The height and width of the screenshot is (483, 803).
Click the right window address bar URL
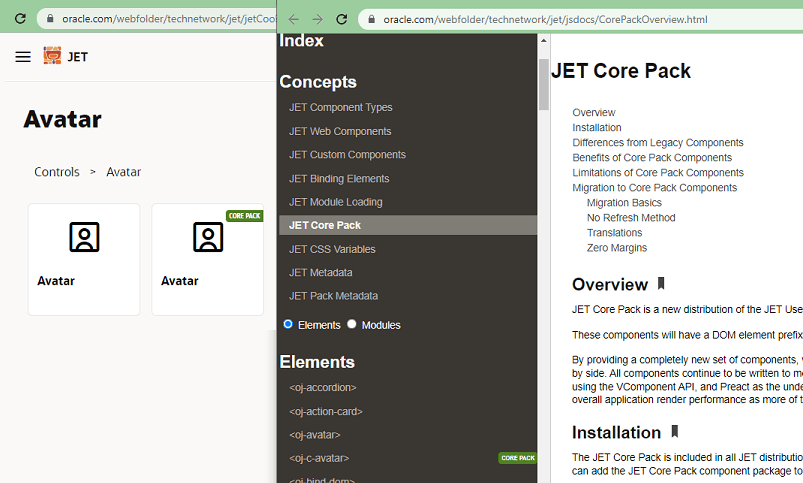pos(545,19)
